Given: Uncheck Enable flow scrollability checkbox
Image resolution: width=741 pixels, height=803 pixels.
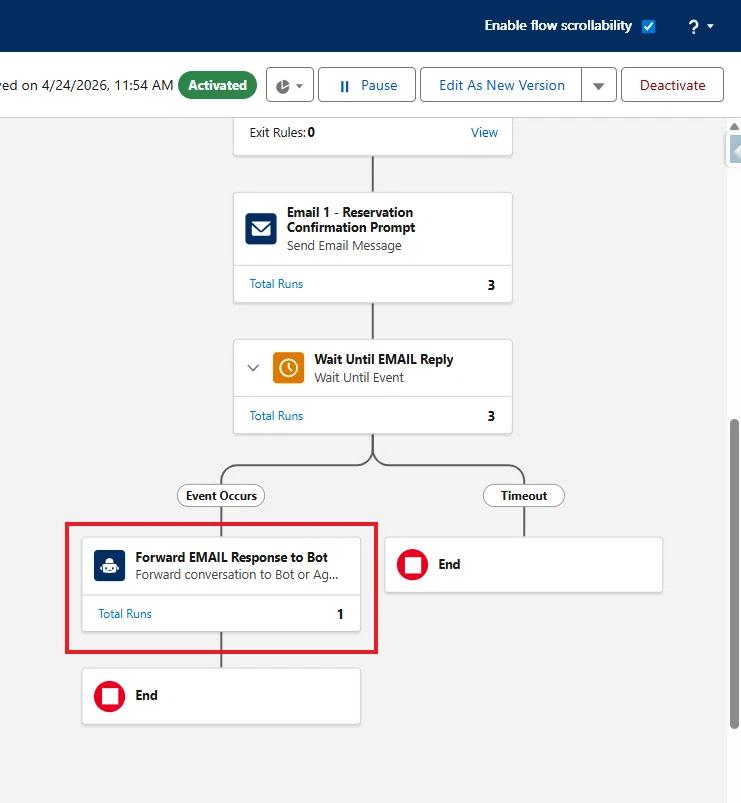Looking at the screenshot, I should [648, 26].
